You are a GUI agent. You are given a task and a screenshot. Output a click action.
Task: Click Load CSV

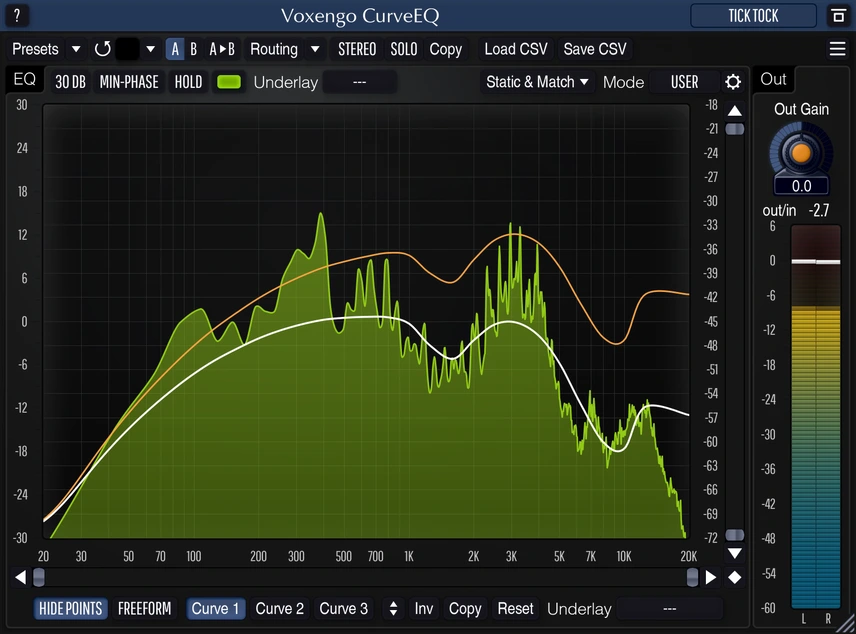[516, 49]
